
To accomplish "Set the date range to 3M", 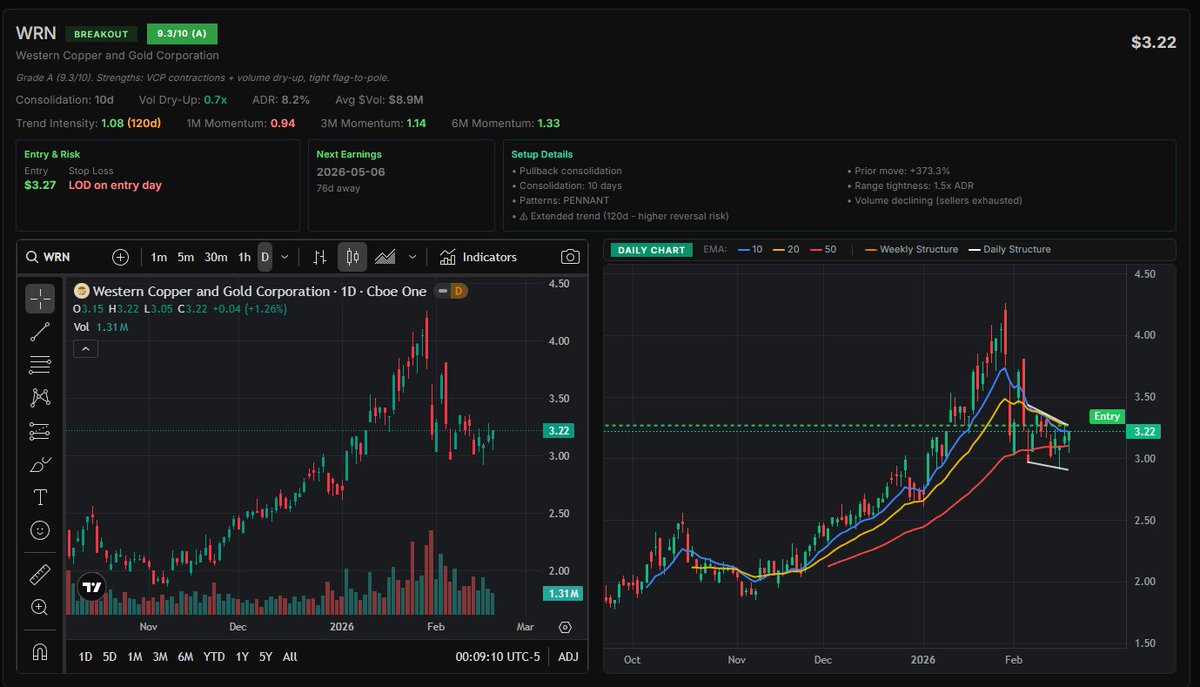I will click(x=160, y=657).
